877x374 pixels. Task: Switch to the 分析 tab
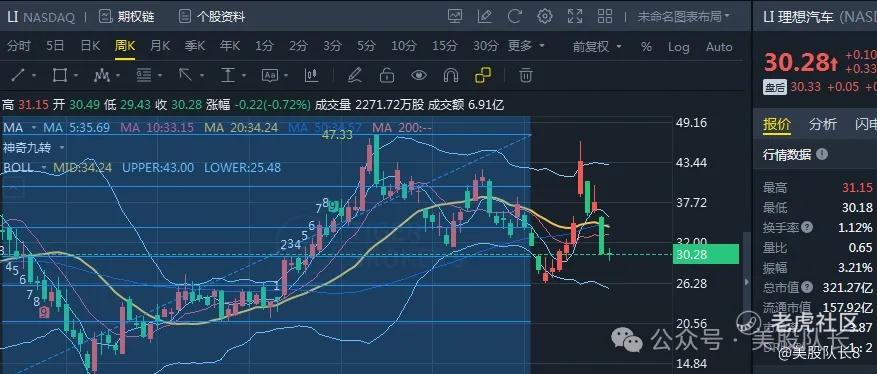(823, 124)
